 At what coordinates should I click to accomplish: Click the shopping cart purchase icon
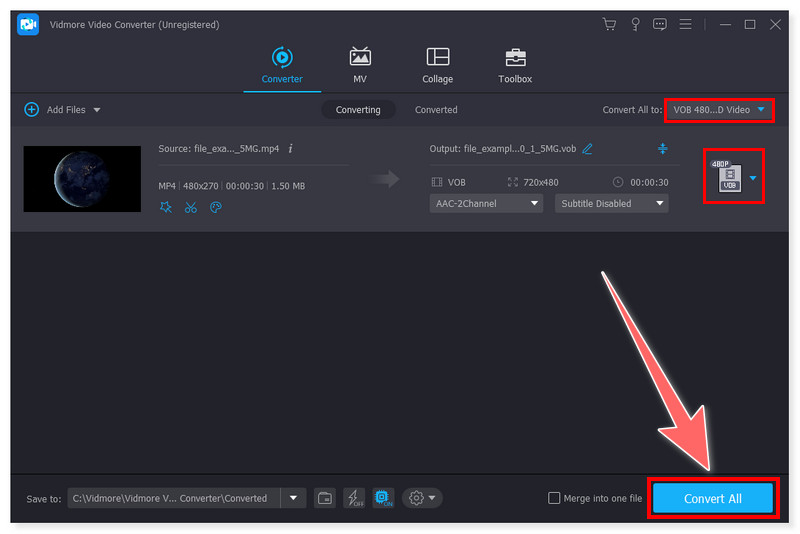pos(609,24)
